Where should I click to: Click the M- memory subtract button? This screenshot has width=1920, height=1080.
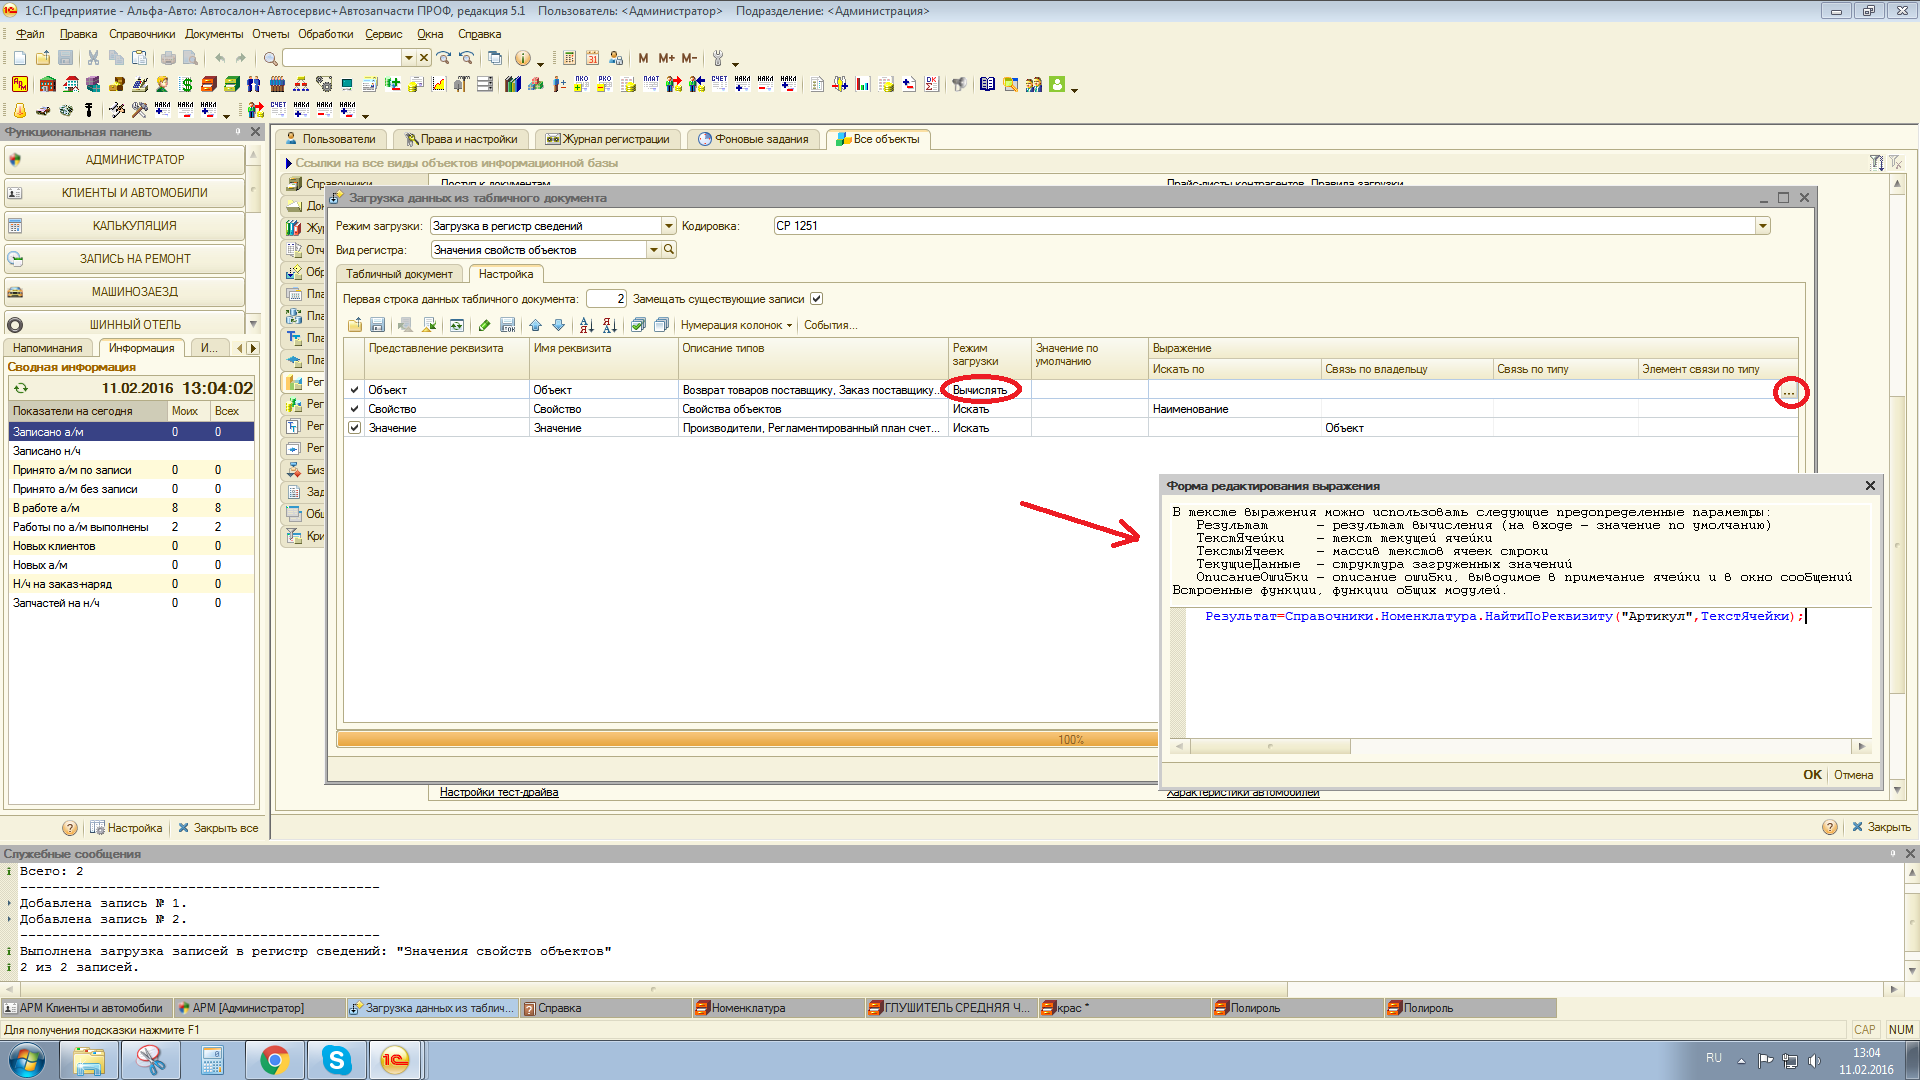pyautogui.click(x=689, y=58)
